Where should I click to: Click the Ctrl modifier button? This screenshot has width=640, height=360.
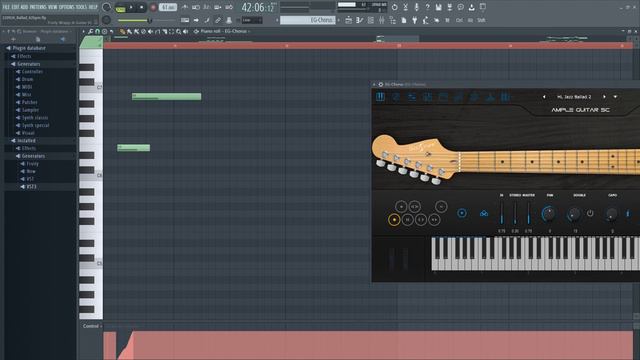(x=459, y=20)
